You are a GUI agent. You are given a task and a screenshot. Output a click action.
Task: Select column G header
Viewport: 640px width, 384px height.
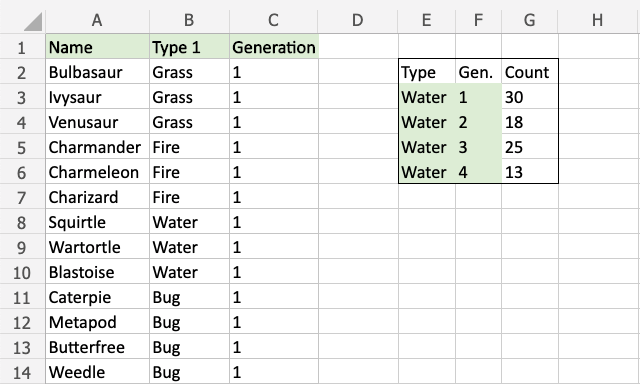click(x=529, y=20)
